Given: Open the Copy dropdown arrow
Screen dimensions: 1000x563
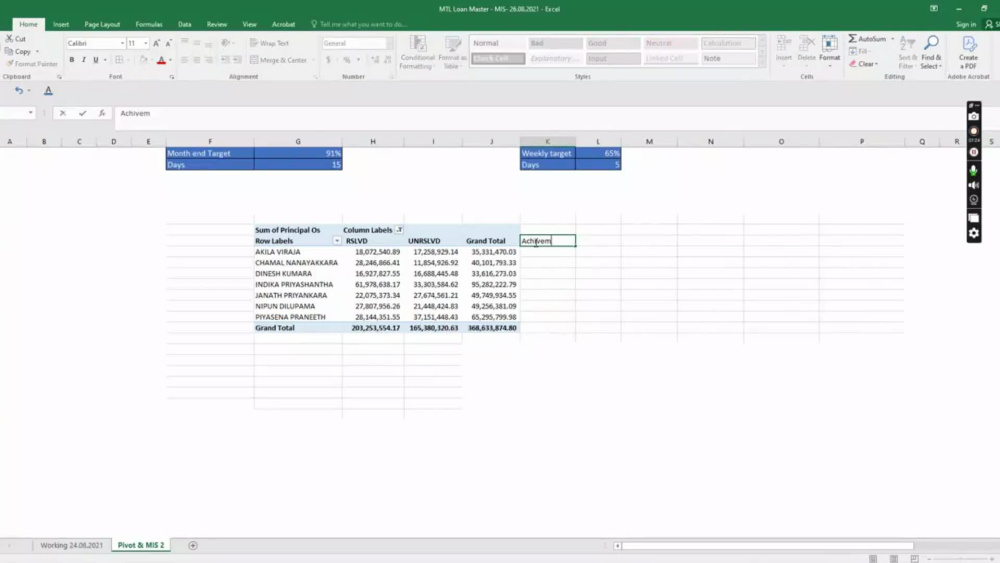Looking at the screenshot, I should click(x=37, y=52).
